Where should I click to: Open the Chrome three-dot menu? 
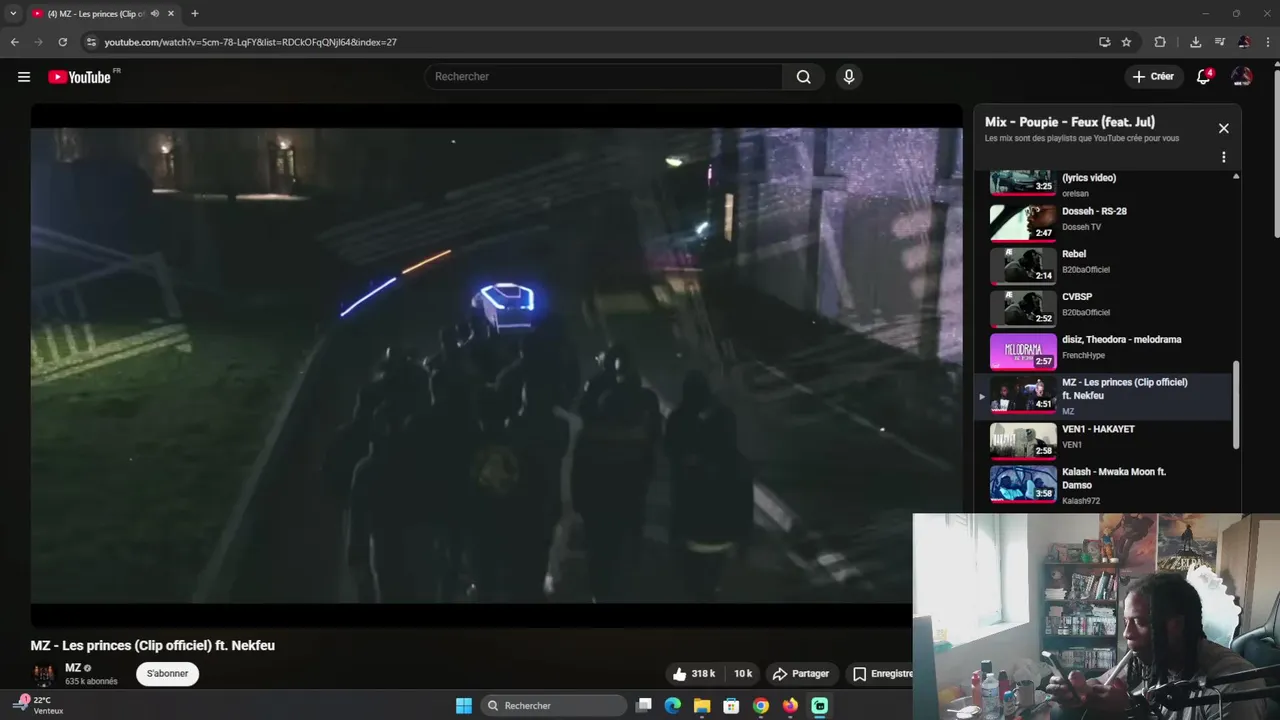point(1268,42)
